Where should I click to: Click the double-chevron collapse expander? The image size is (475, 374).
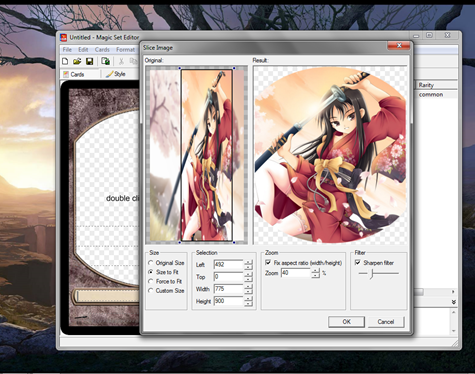tap(453, 302)
